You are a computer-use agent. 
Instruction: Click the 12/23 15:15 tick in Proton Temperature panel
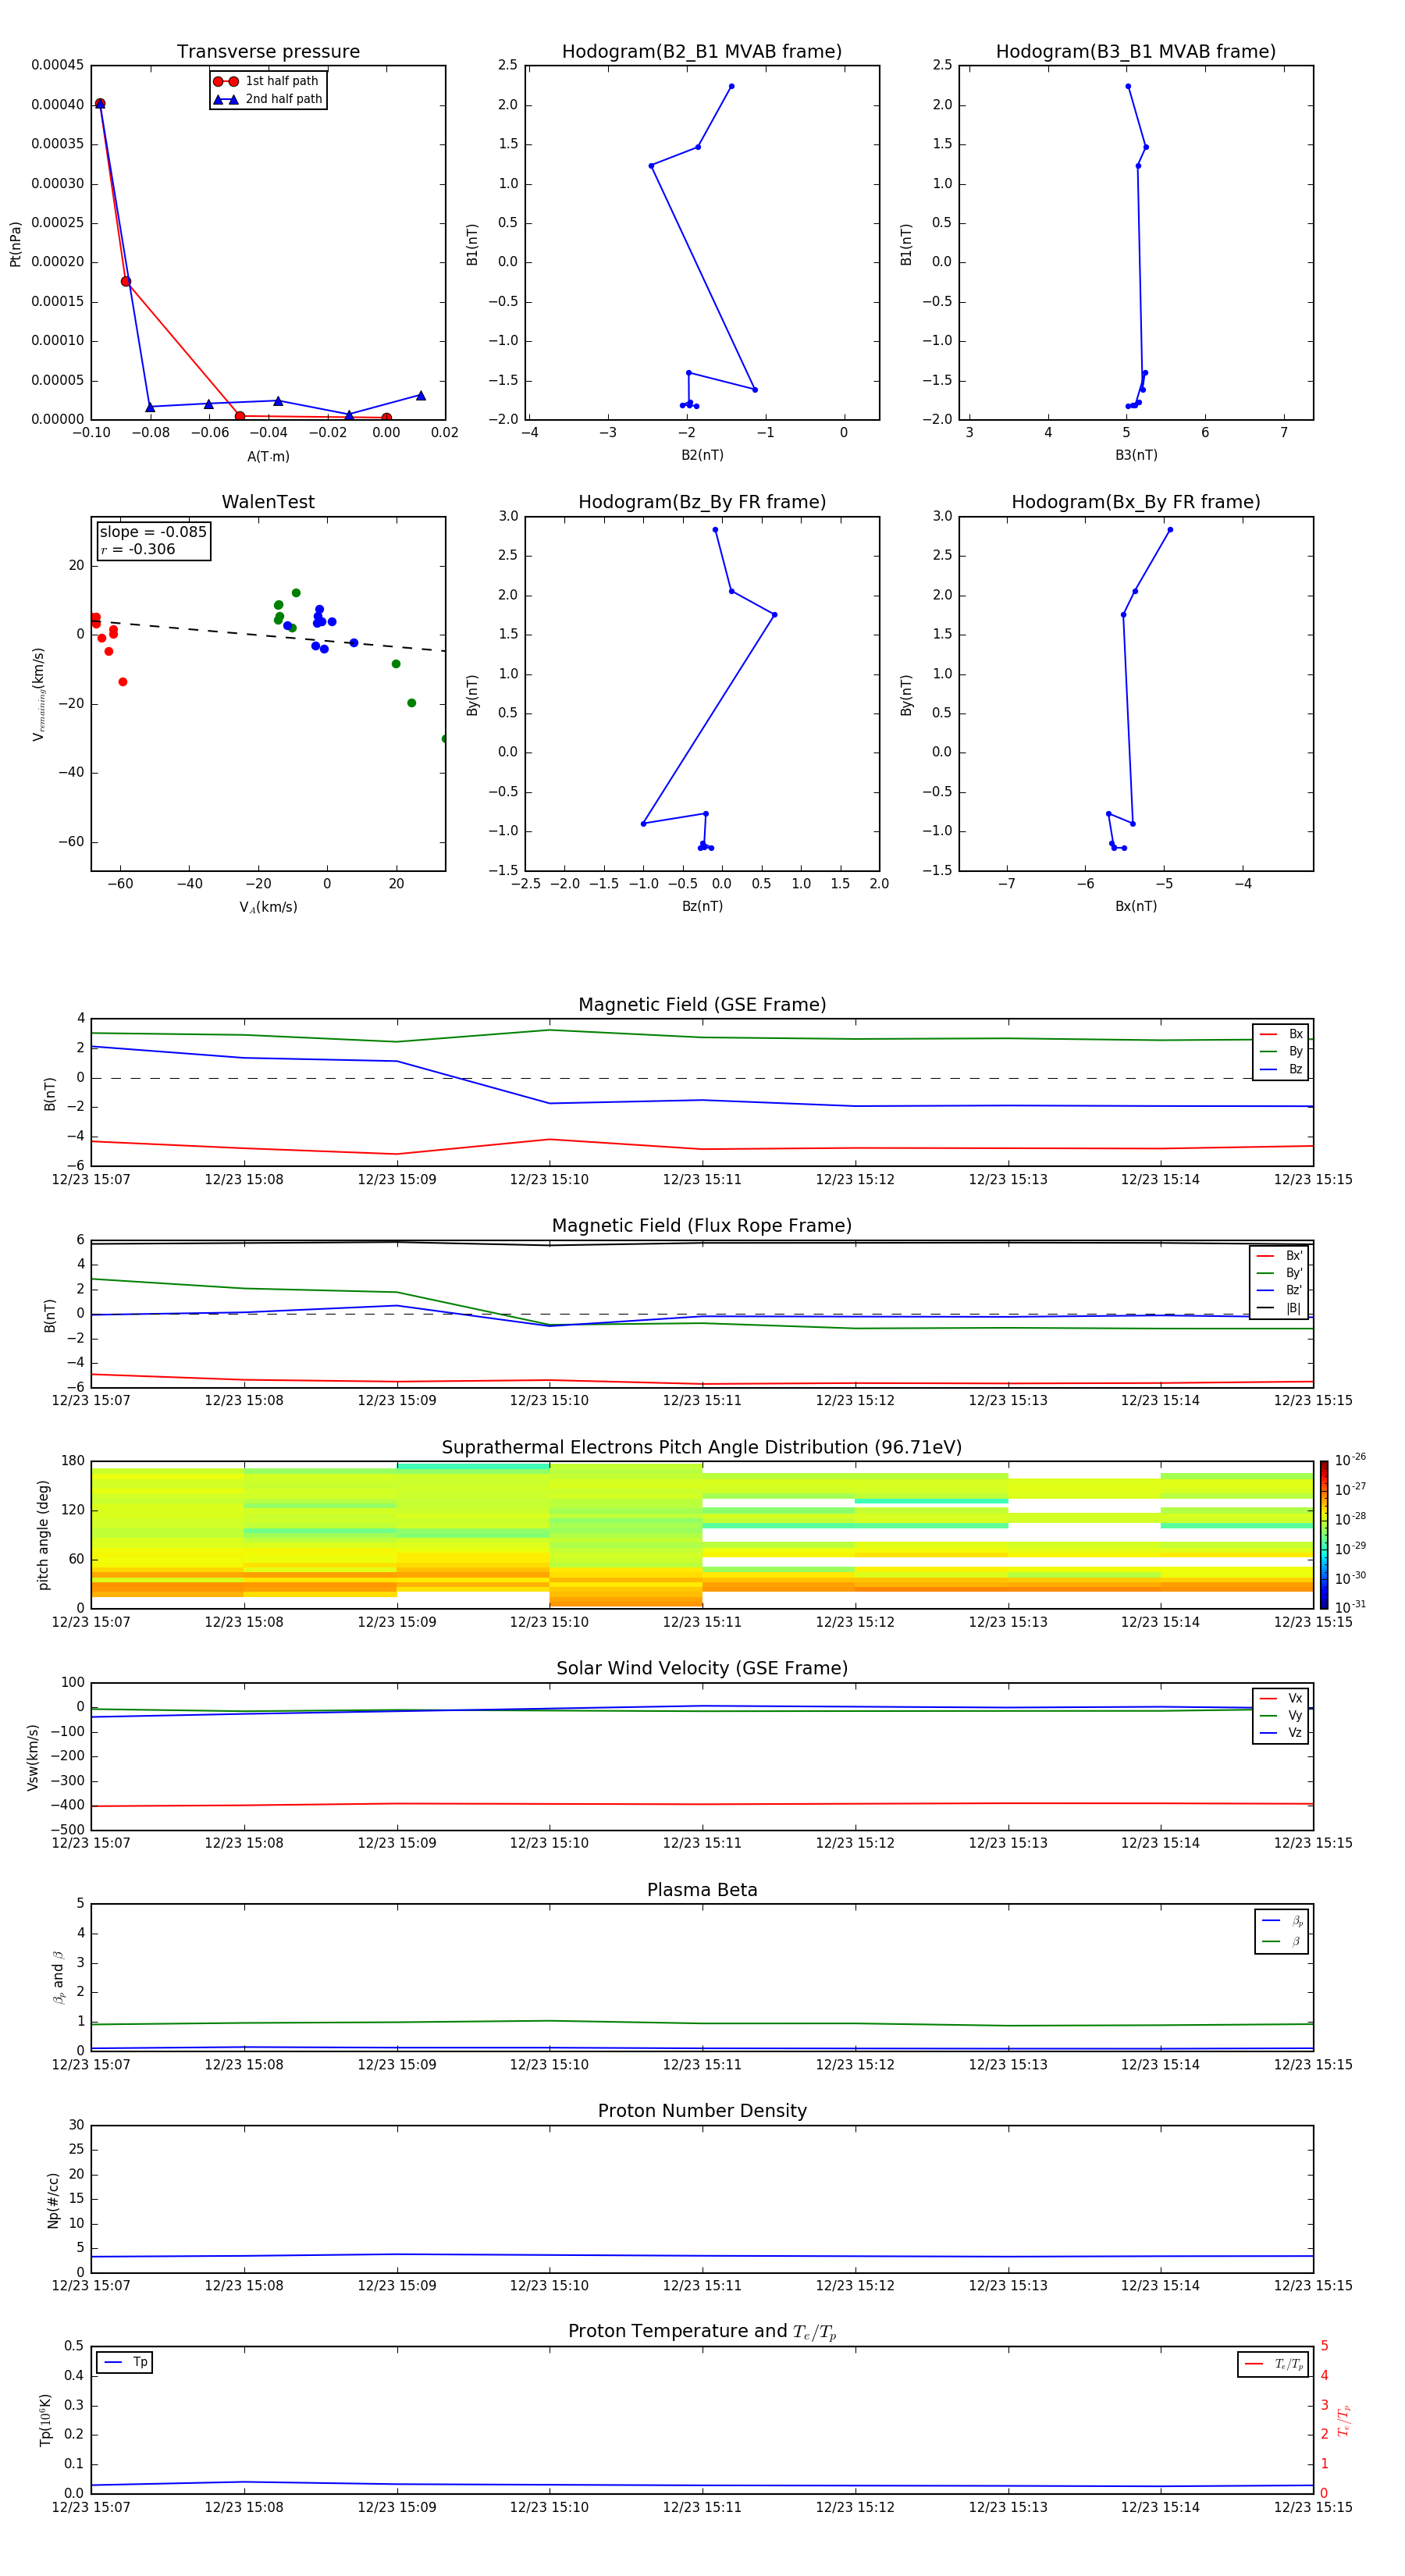[1313, 2507]
